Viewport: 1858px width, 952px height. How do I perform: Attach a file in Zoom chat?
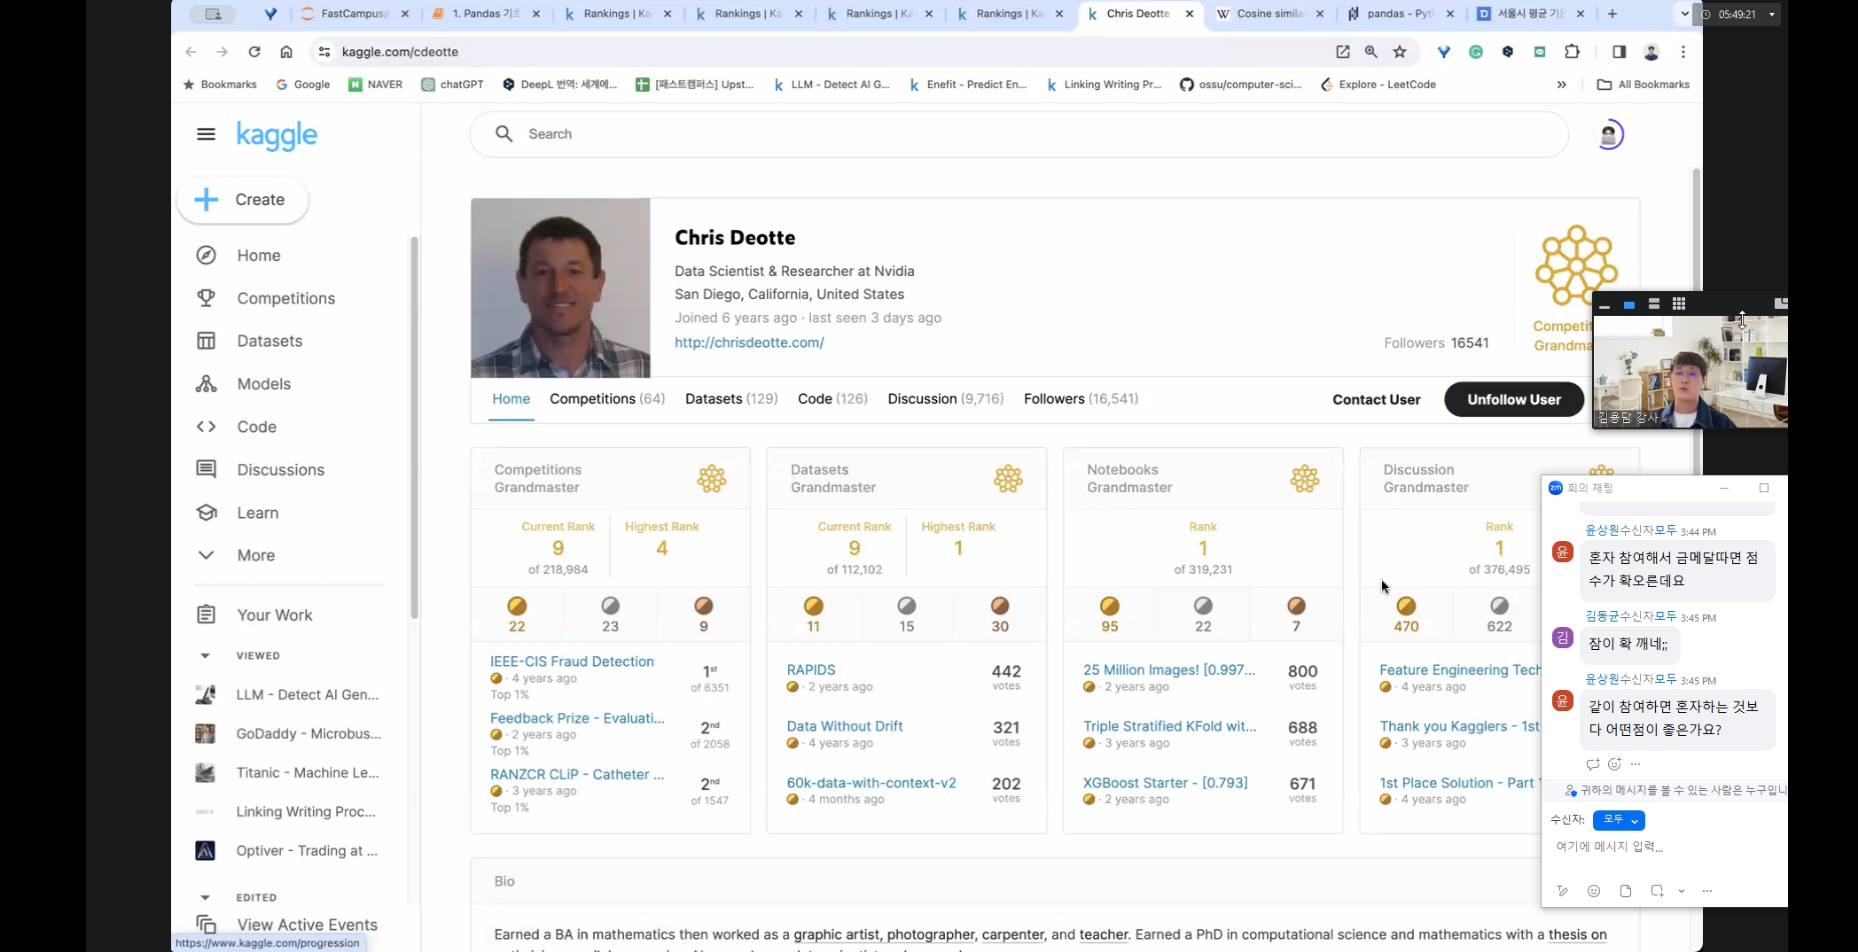click(x=1626, y=891)
